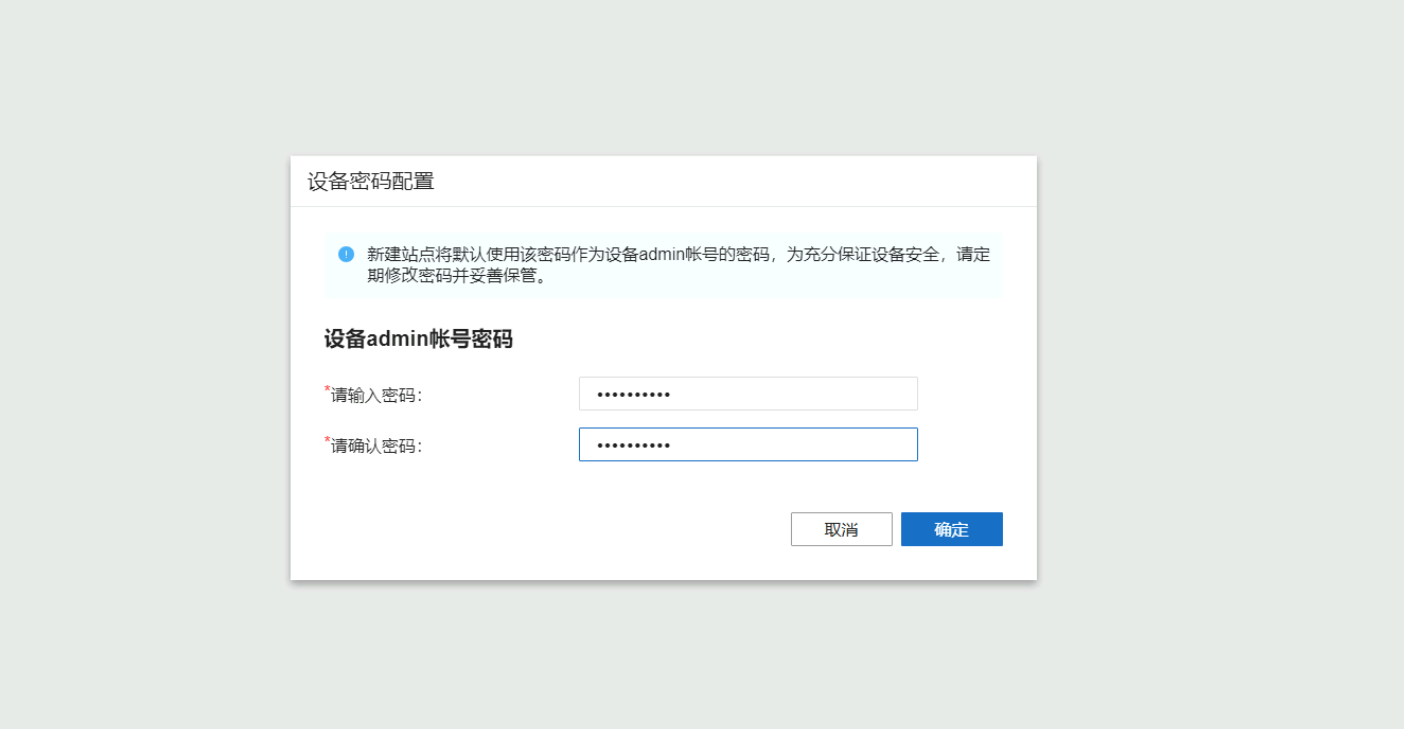Click empty right end of 请确认密码 field
This screenshot has height=729, width=1404.
pyautogui.click(x=880, y=445)
